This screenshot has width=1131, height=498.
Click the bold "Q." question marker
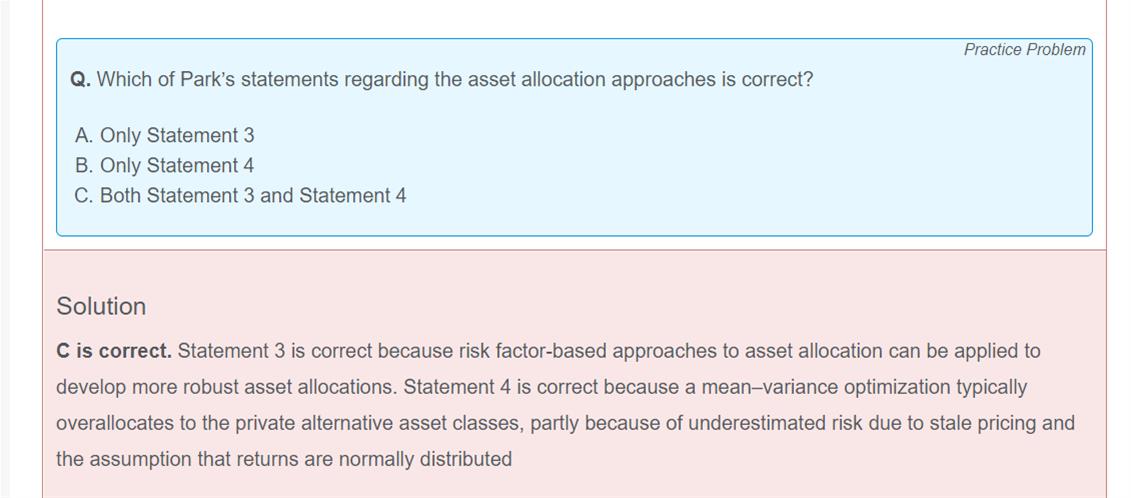[81, 79]
